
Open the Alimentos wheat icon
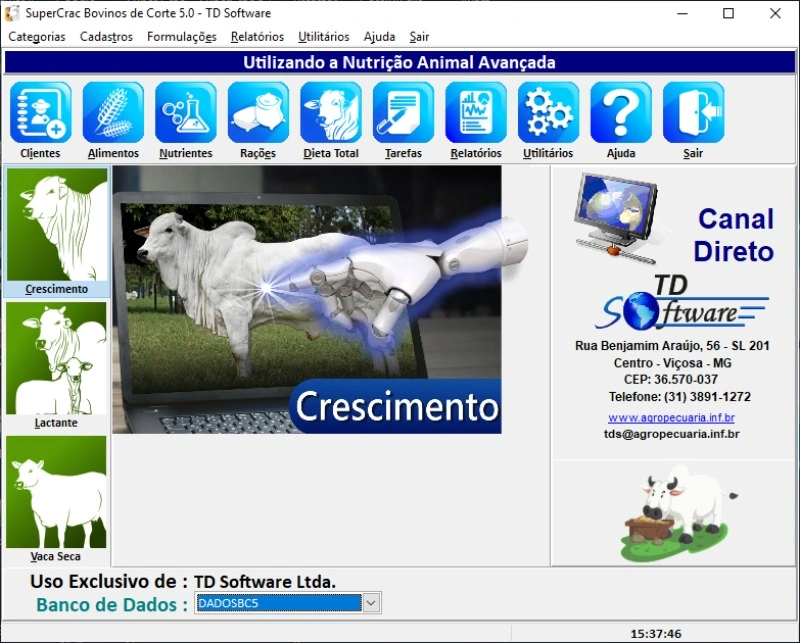tap(113, 113)
